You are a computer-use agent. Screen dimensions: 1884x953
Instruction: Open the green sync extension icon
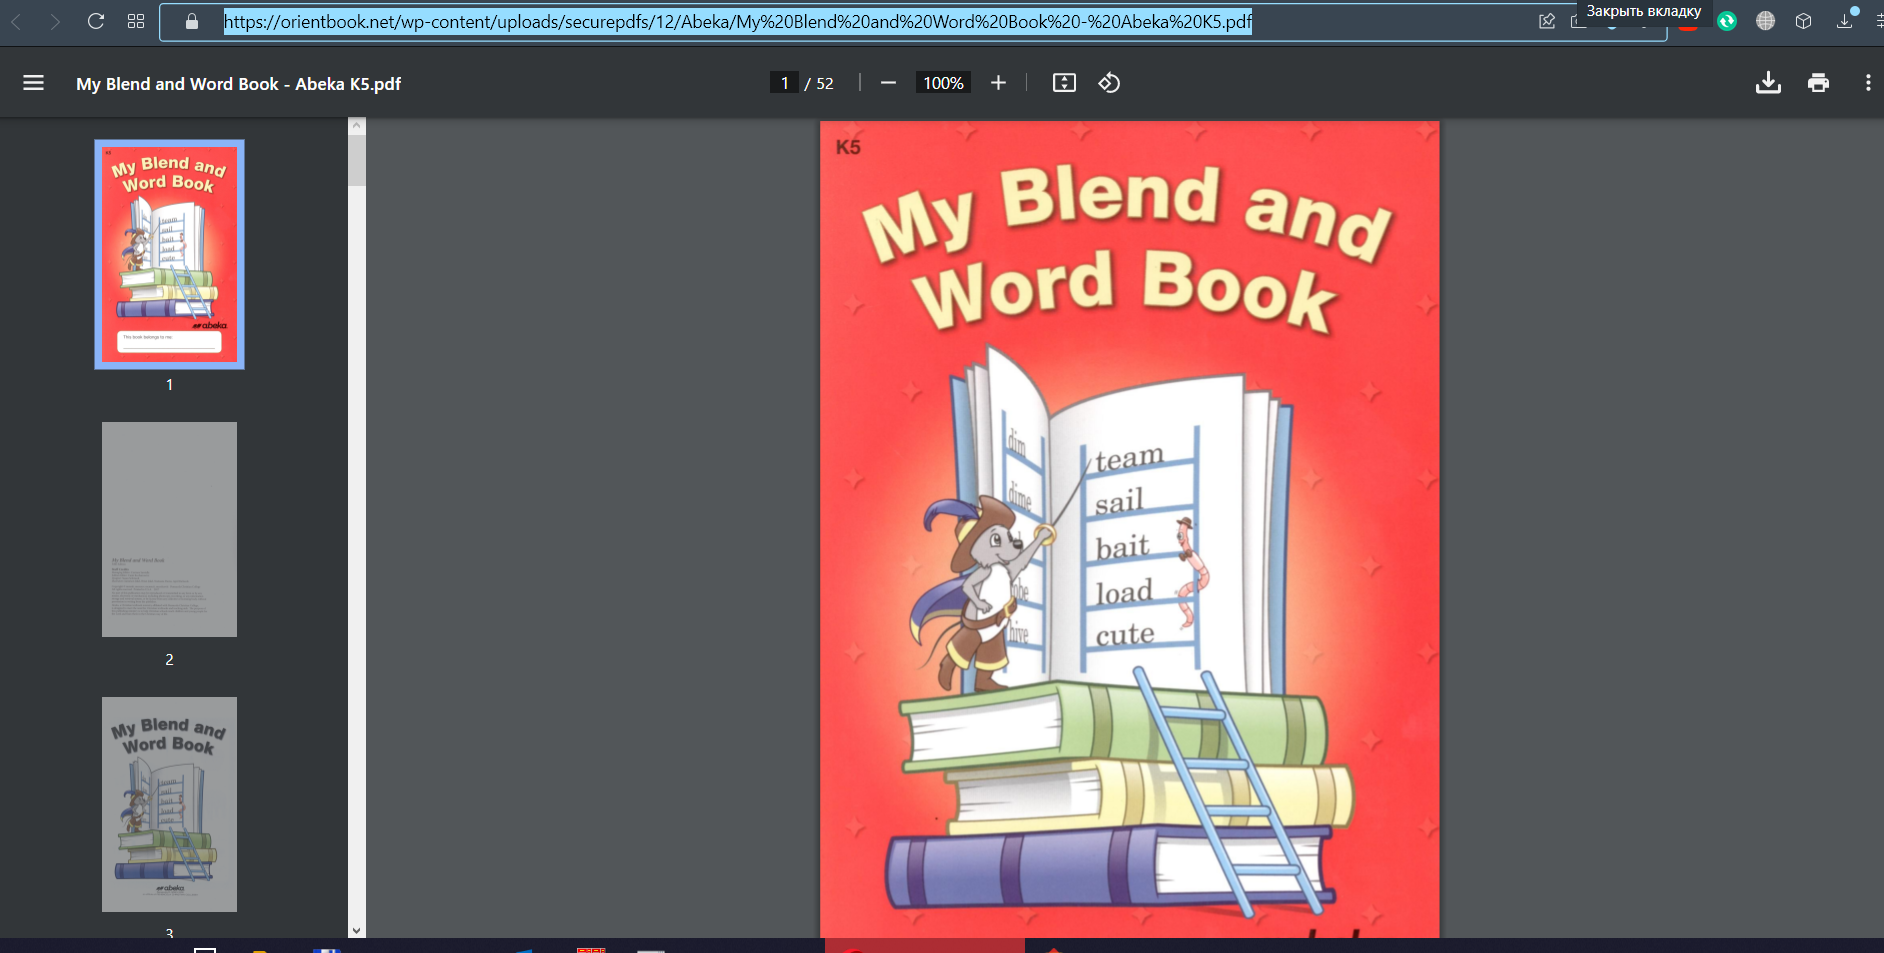coord(1727,21)
